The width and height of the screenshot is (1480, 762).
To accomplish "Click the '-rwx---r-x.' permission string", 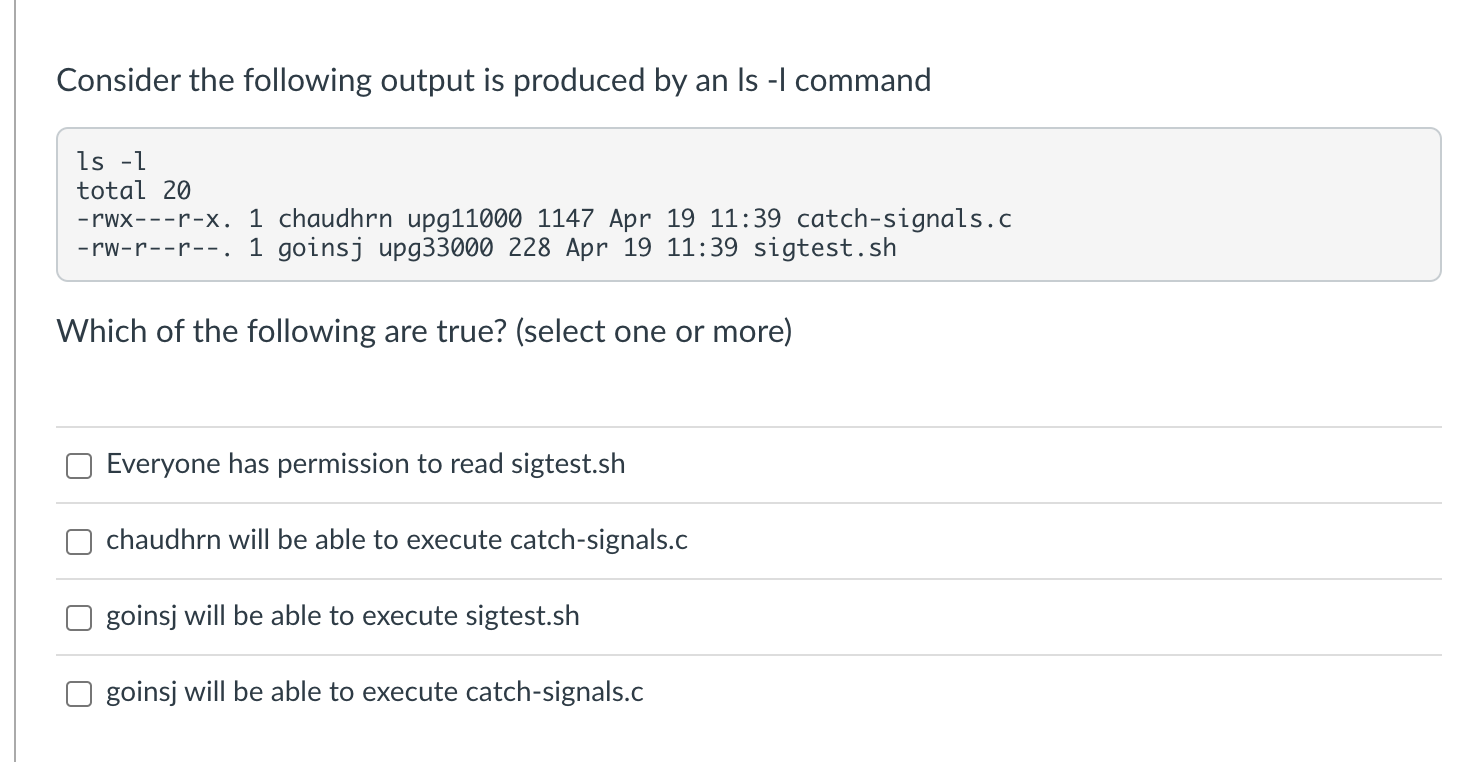I will (155, 218).
